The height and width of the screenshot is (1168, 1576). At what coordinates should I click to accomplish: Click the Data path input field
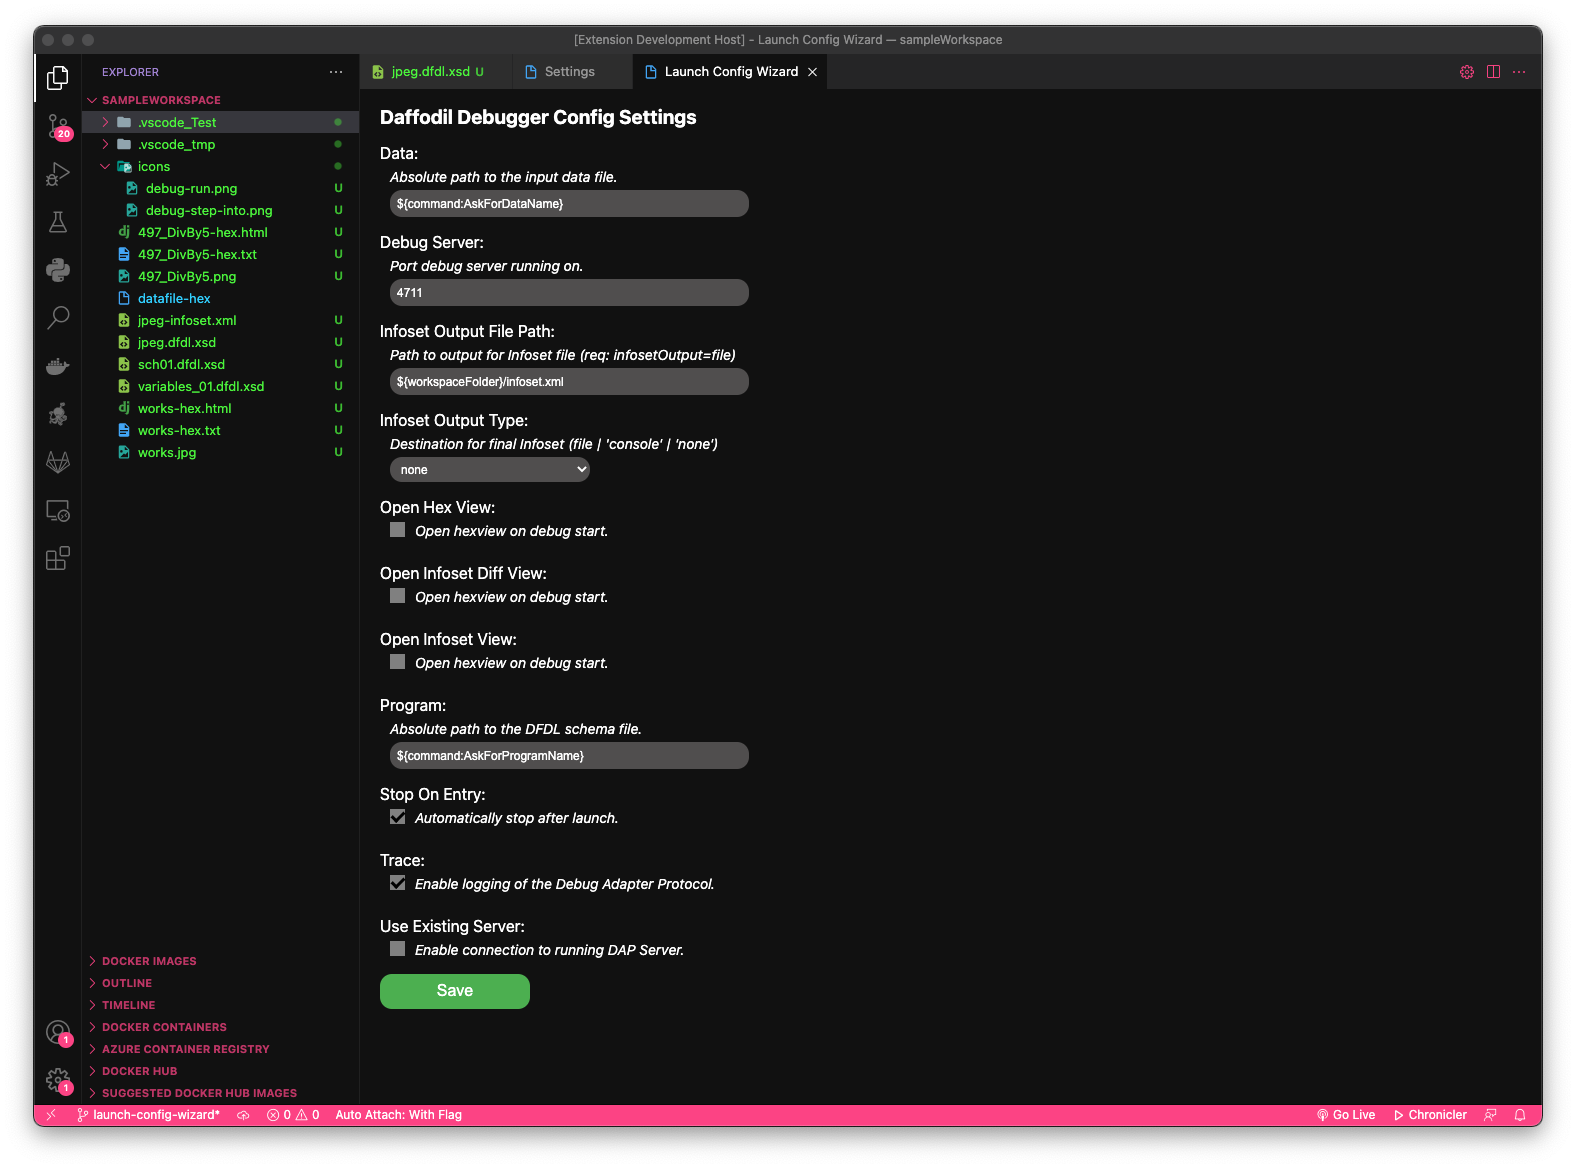click(569, 204)
